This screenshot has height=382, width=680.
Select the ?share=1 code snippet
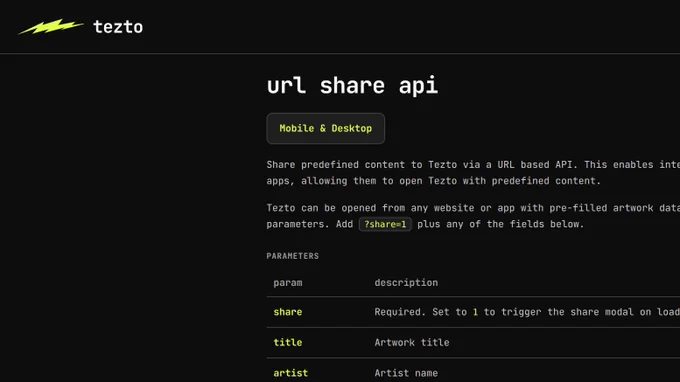click(x=385, y=224)
